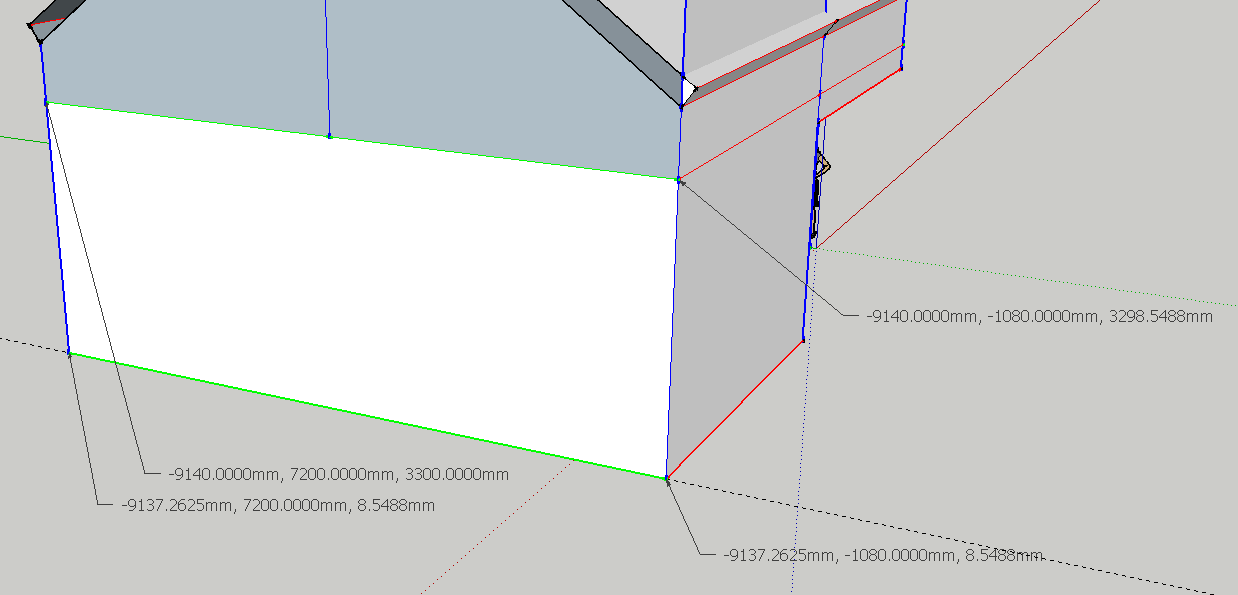Select the 3298.5488mm coordinate text label

tap(1040, 316)
